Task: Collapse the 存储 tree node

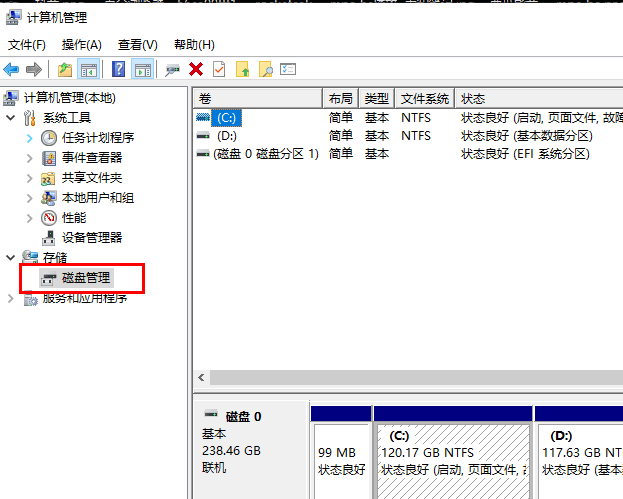Action: [11, 257]
